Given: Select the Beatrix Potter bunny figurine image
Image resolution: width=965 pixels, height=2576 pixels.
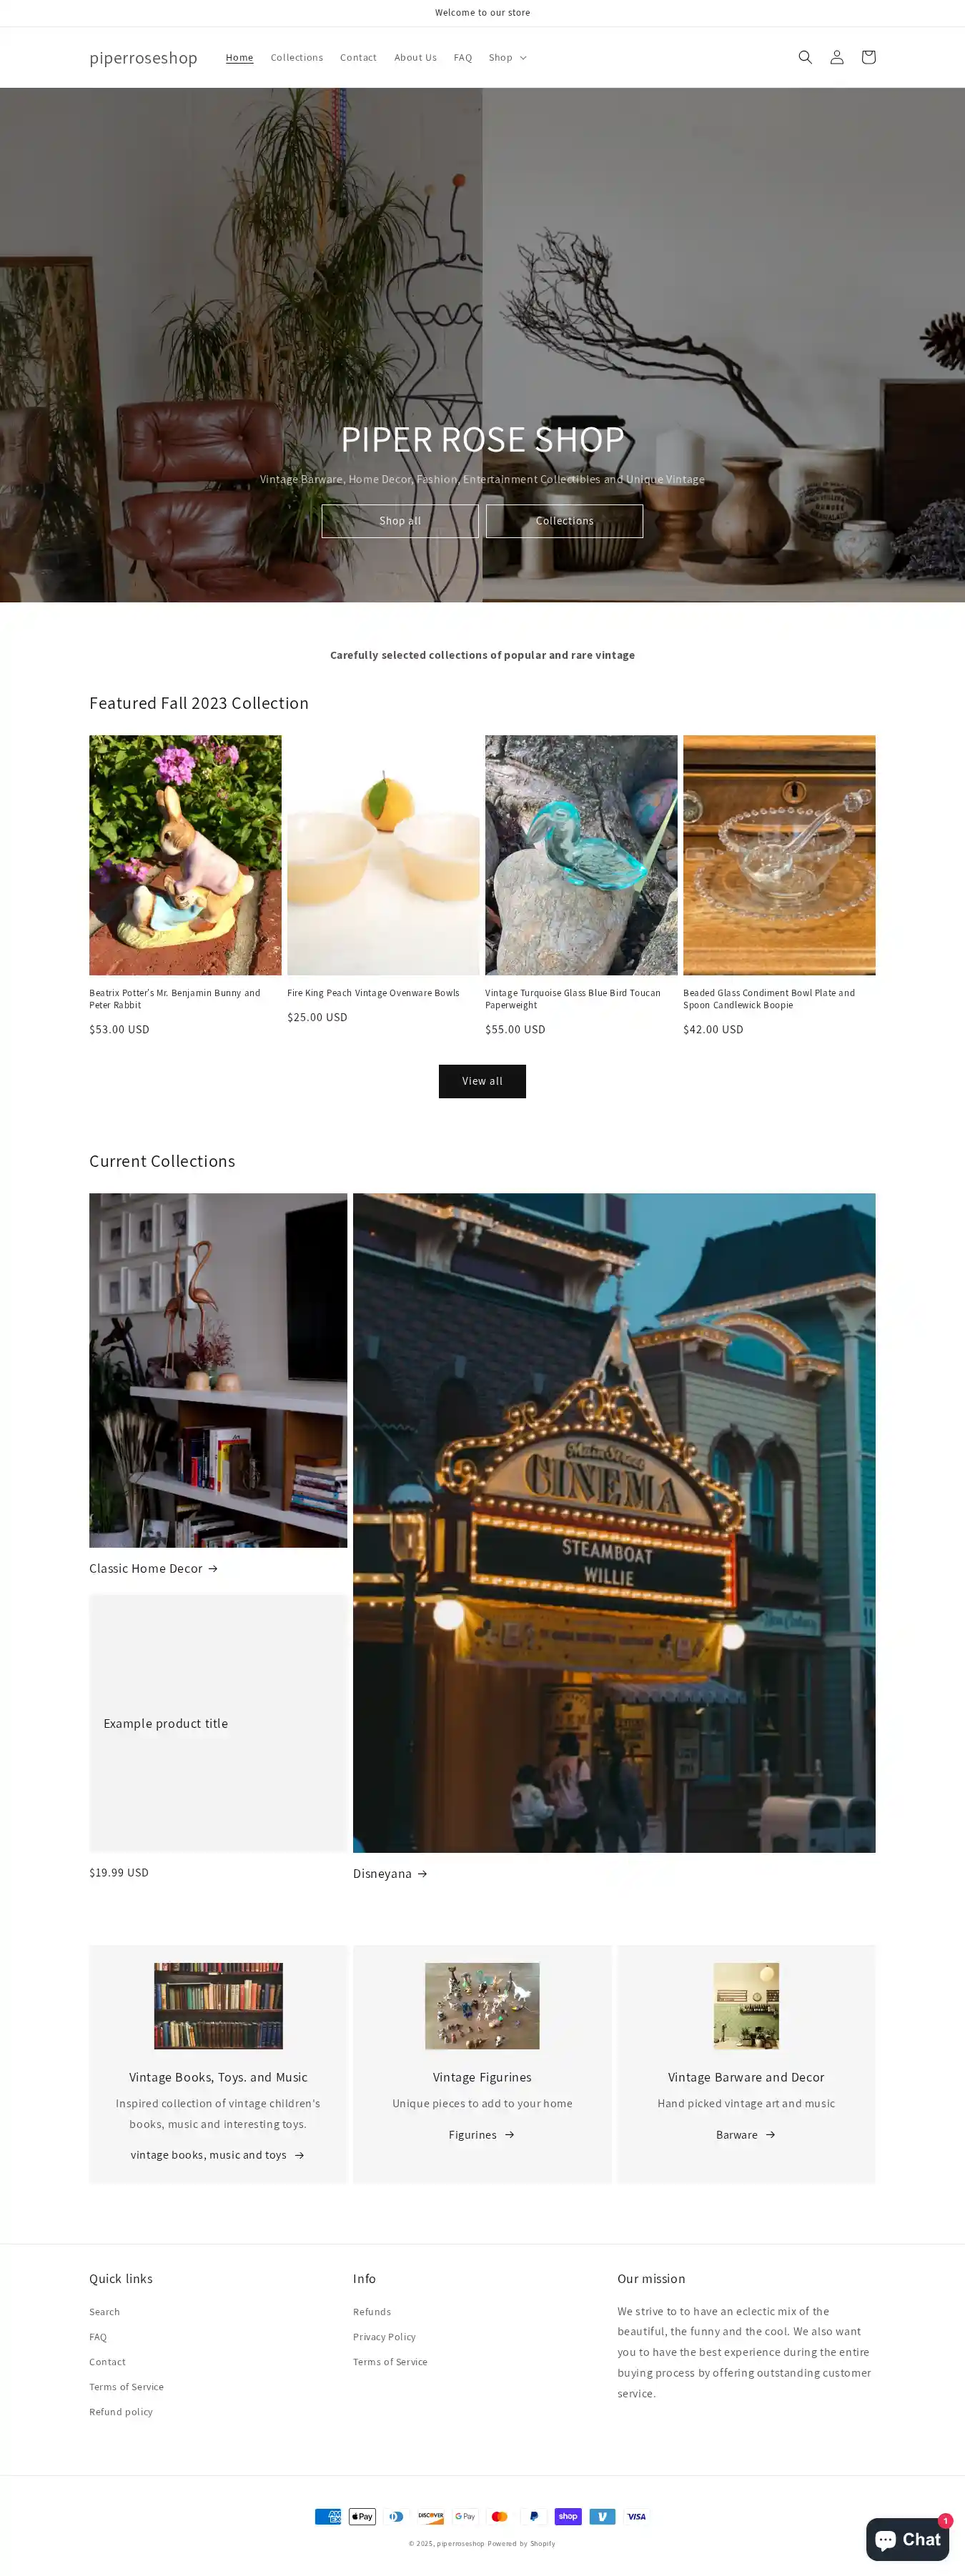Looking at the screenshot, I should coord(185,855).
